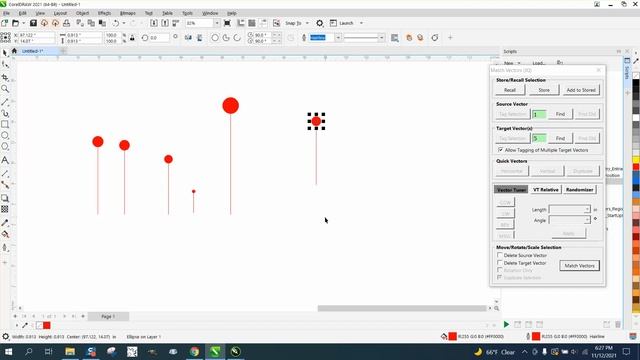The image size is (640, 360).
Task: Open the Tools menu
Action: click(x=187, y=13)
